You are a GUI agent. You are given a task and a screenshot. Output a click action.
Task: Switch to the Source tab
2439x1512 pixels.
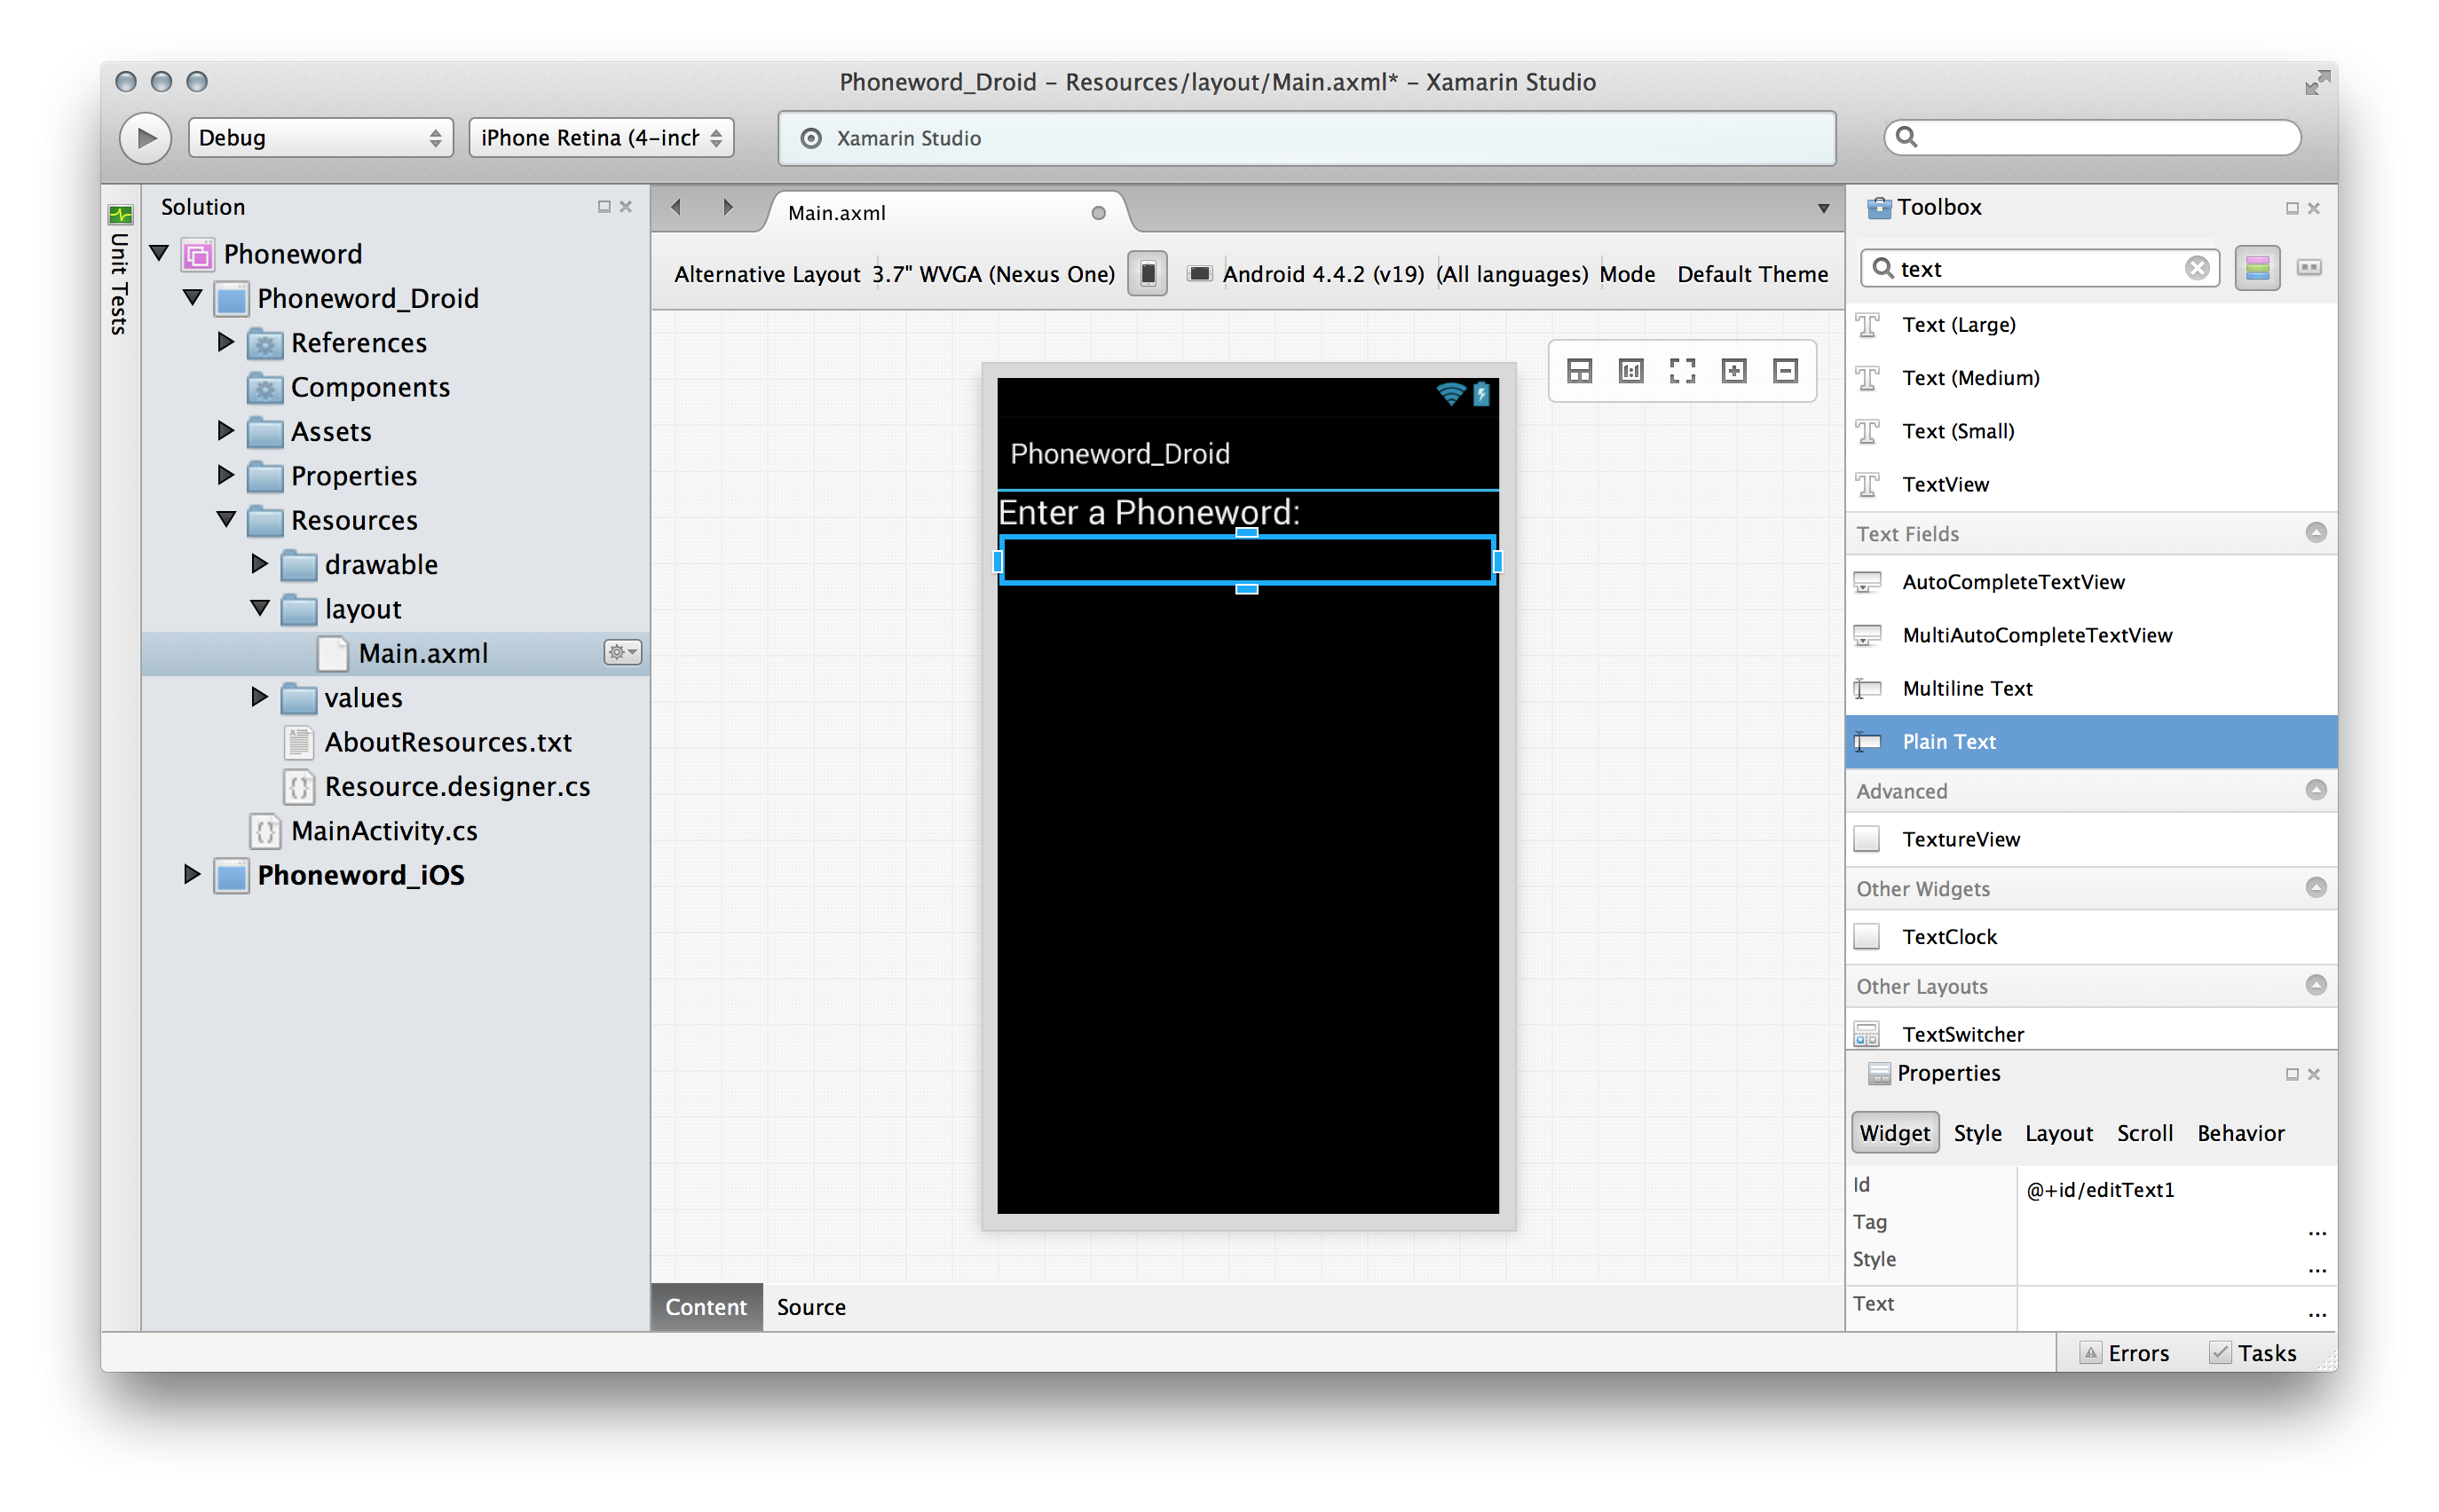[x=810, y=1307]
